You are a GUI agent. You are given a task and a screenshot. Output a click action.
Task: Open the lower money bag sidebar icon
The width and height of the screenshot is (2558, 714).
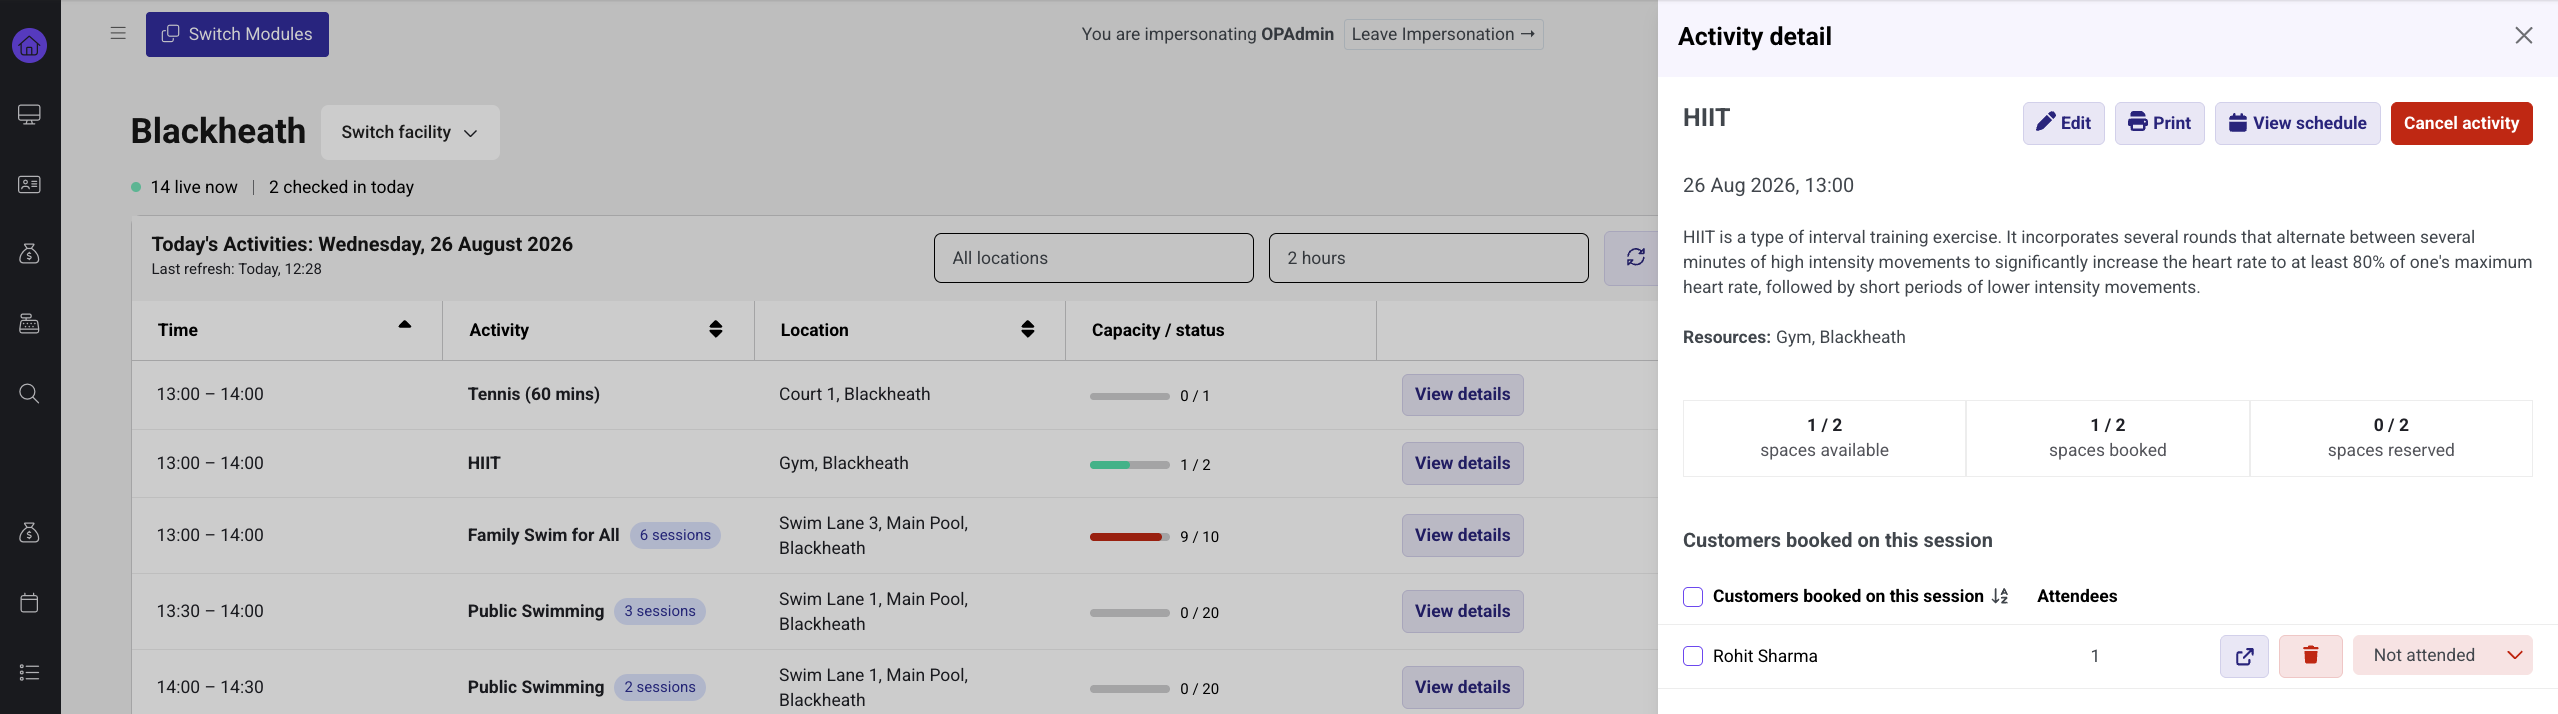click(29, 532)
